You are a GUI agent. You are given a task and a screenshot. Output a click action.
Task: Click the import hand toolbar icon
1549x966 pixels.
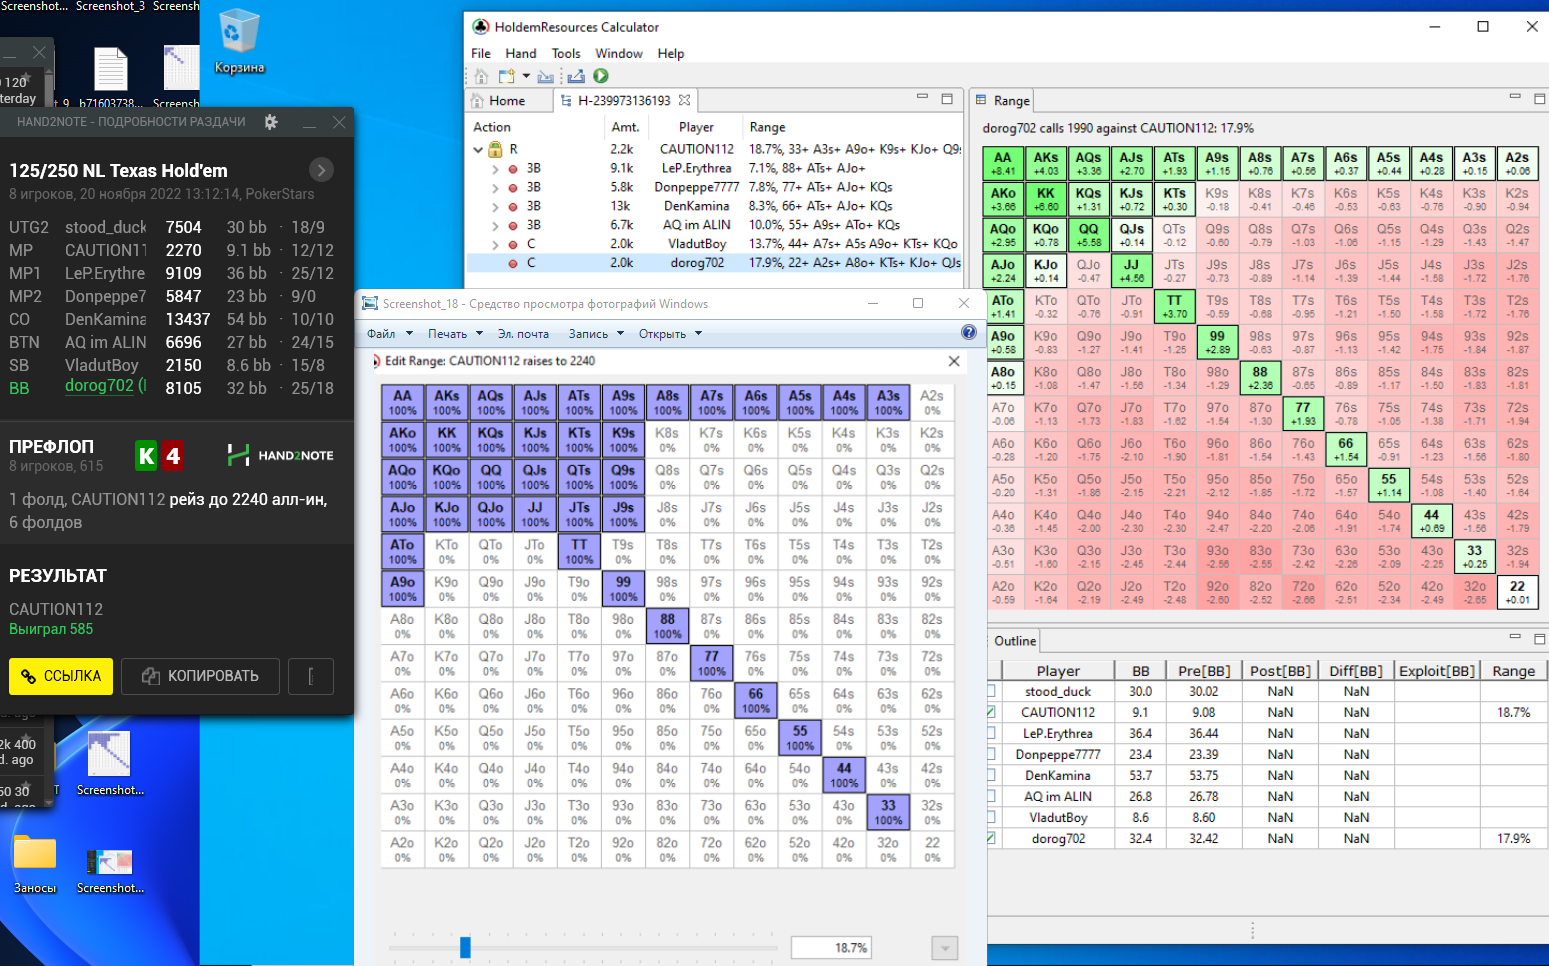[545, 76]
